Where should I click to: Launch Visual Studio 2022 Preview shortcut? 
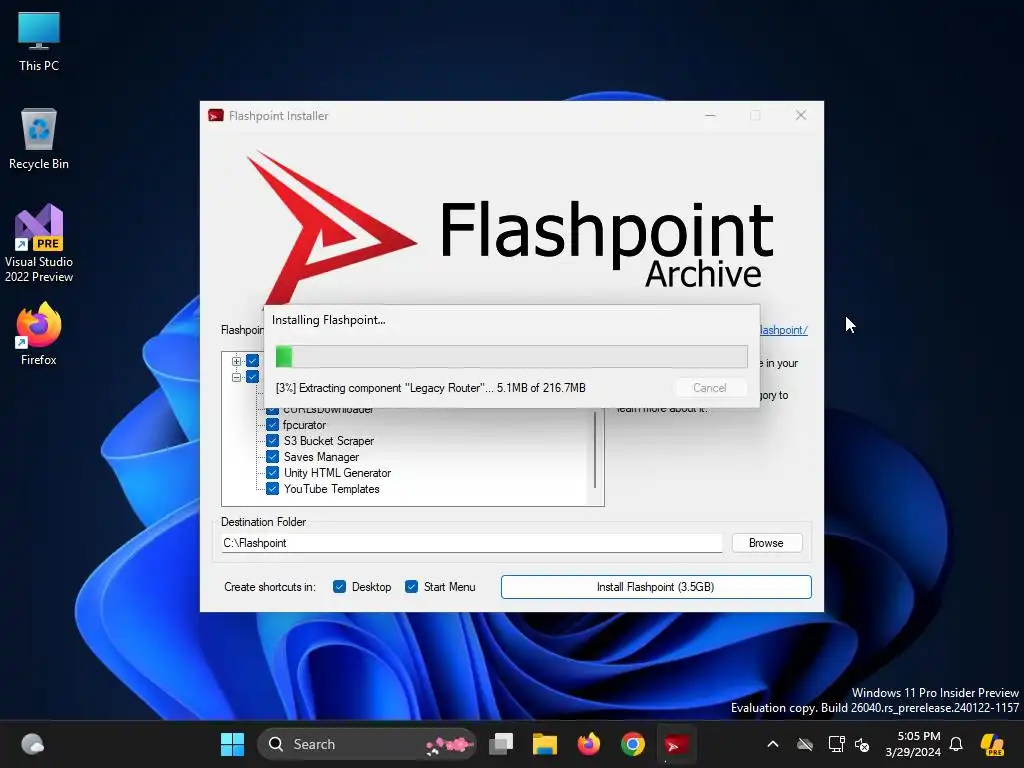(x=39, y=243)
